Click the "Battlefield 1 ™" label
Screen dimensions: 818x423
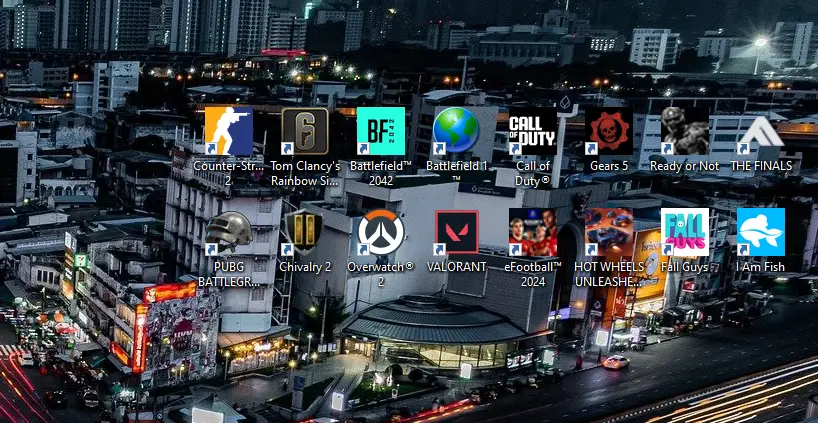point(456,172)
